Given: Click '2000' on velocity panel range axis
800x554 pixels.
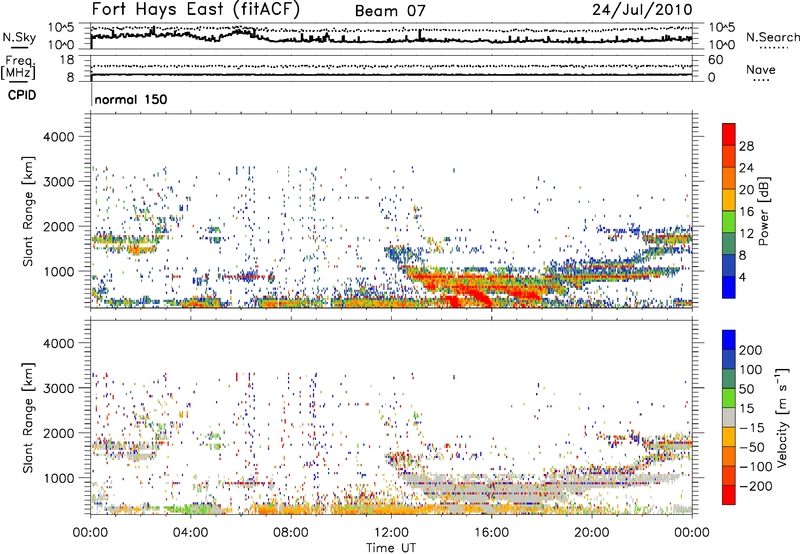Looking at the screenshot, I should [59, 433].
